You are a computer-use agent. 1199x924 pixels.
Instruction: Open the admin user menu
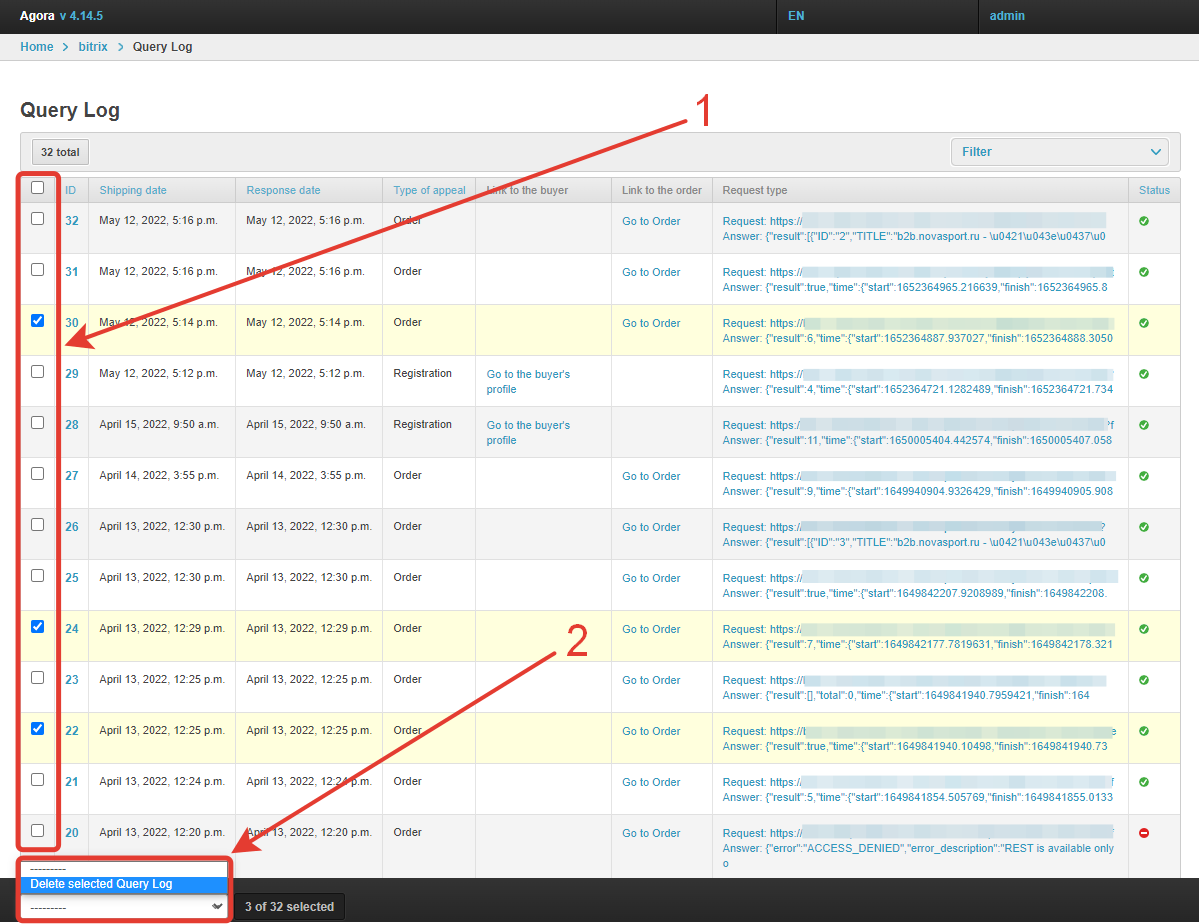(1007, 16)
